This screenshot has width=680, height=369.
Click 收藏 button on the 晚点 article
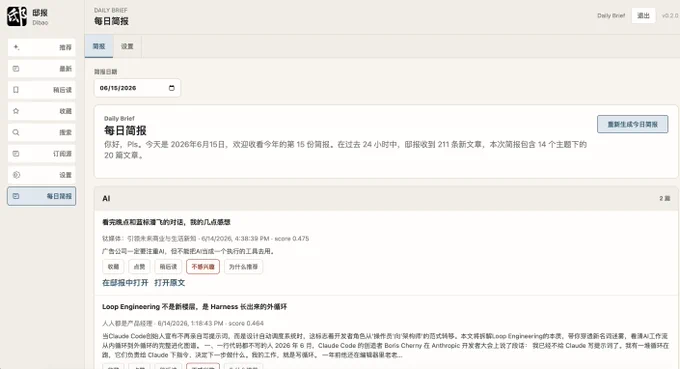pyautogui.click(x=113, y=267)
